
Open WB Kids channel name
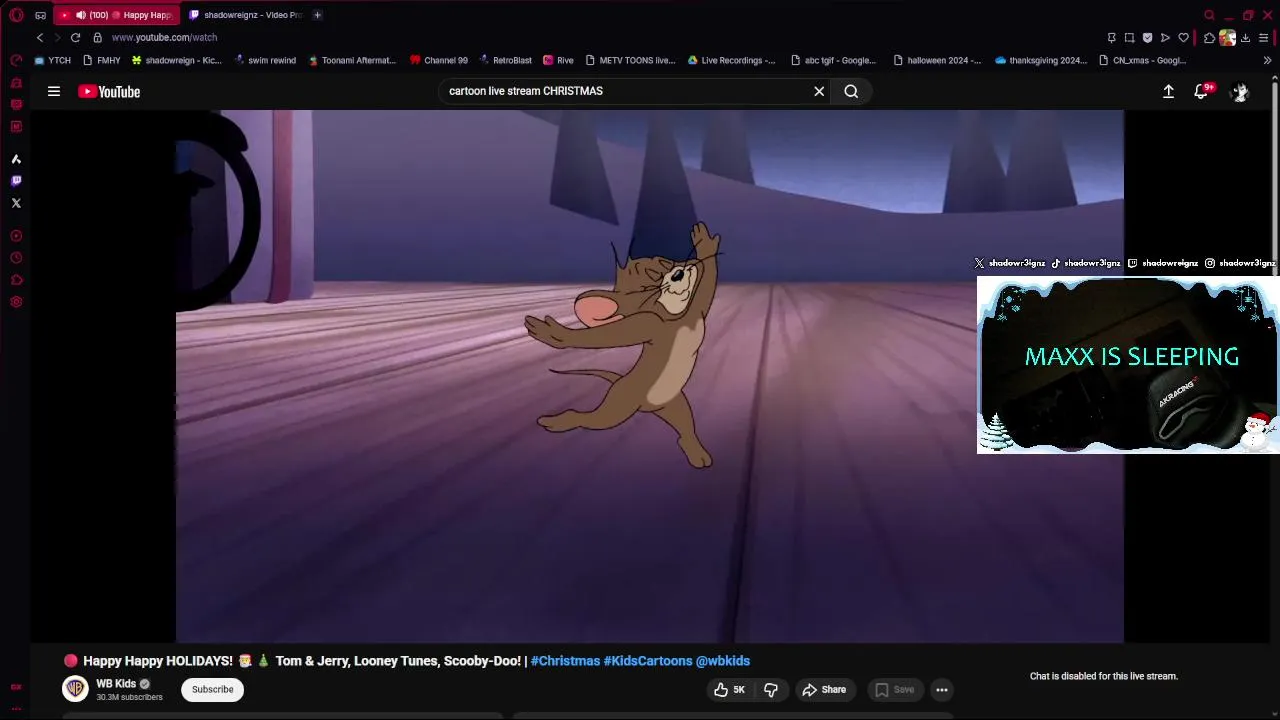tap(116, 684)
